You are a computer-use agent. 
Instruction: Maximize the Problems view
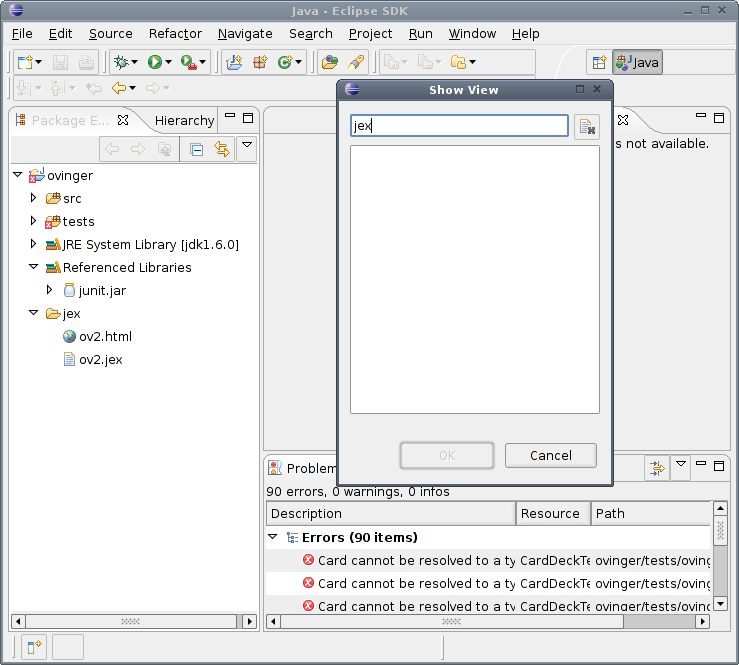(x=719, y=466)
